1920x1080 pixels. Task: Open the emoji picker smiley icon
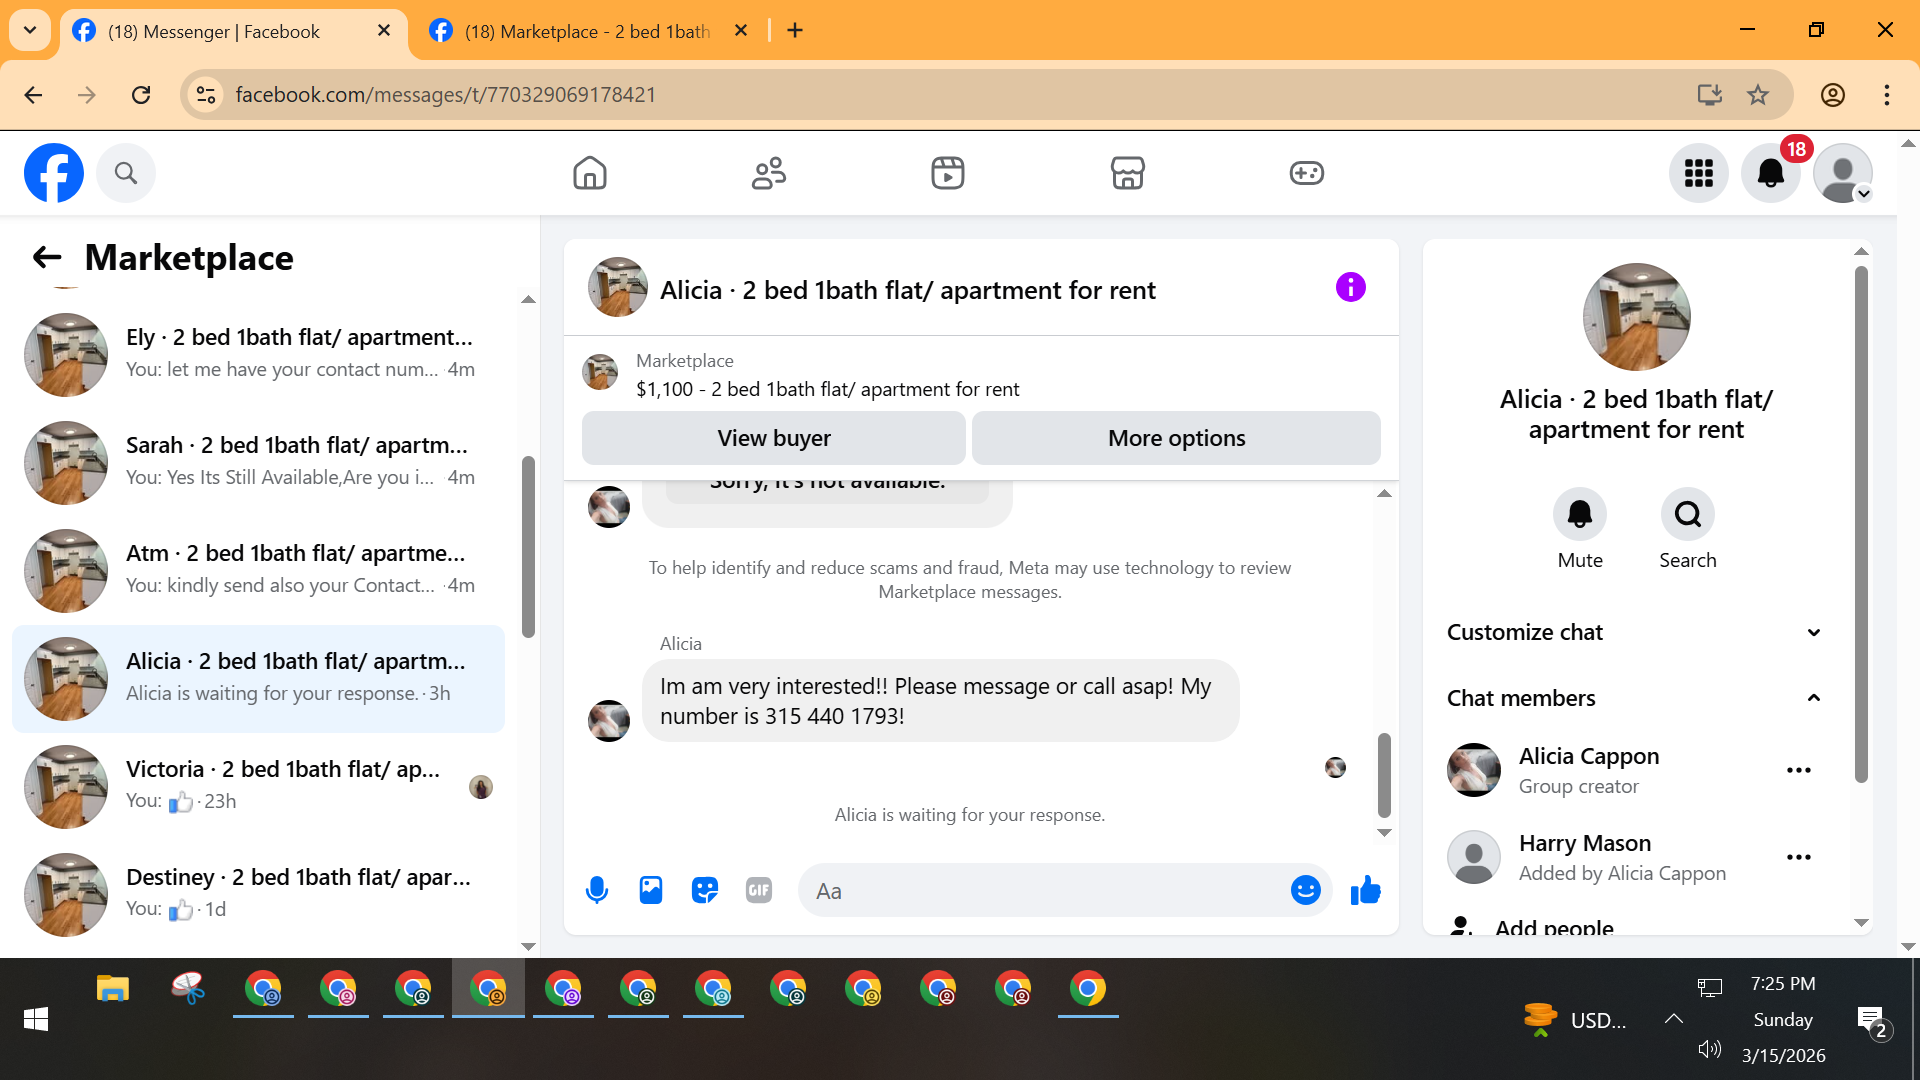(x=1306, y=890)
